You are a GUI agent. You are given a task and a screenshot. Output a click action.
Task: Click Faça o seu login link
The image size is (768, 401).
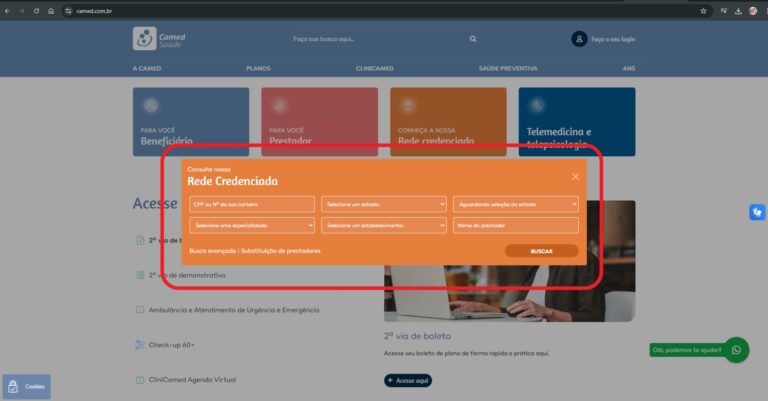pyautogui.click(x=613, y=39)
